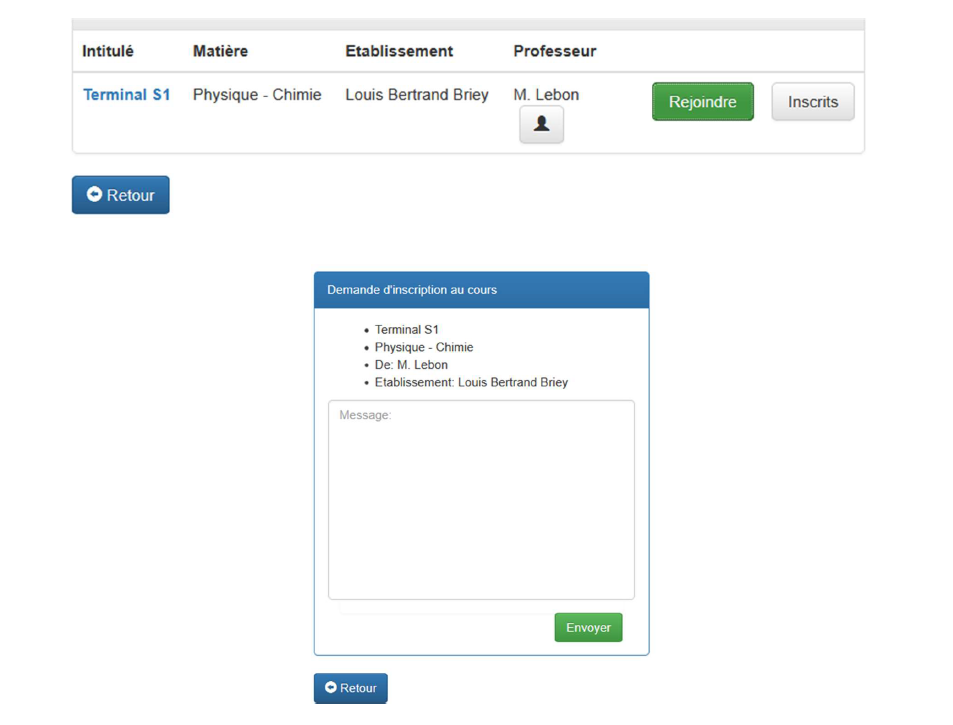Click the arrow icon on the large Retour button
The image size is (953, 725).
pos(94,195)
